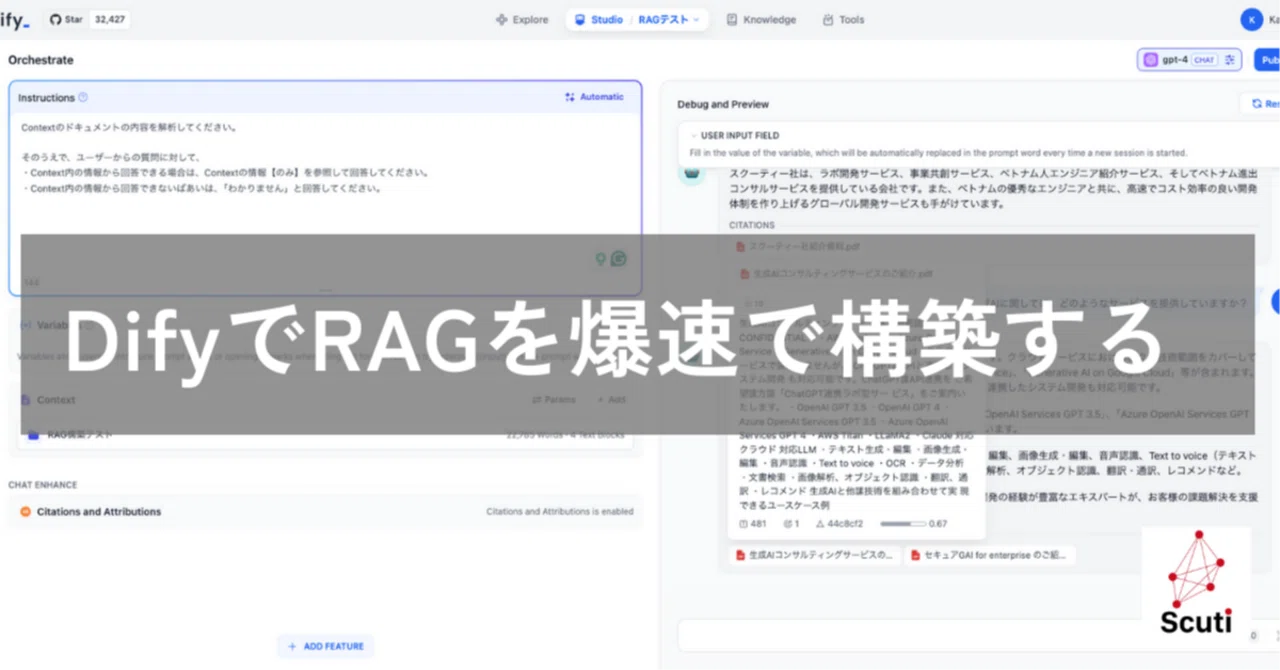Viewport: 1280px width, 670px height.
Task: Go to the Knowledge section
Action: tap(761, 19)
